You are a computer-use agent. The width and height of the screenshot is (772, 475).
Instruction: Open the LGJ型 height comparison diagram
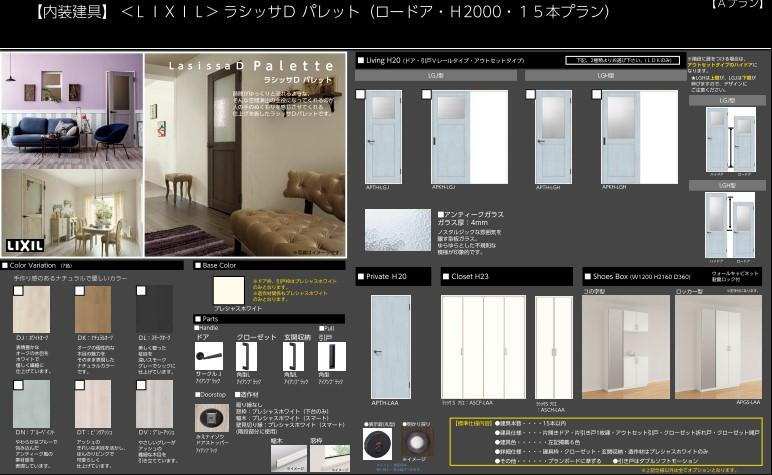[731, 142]
